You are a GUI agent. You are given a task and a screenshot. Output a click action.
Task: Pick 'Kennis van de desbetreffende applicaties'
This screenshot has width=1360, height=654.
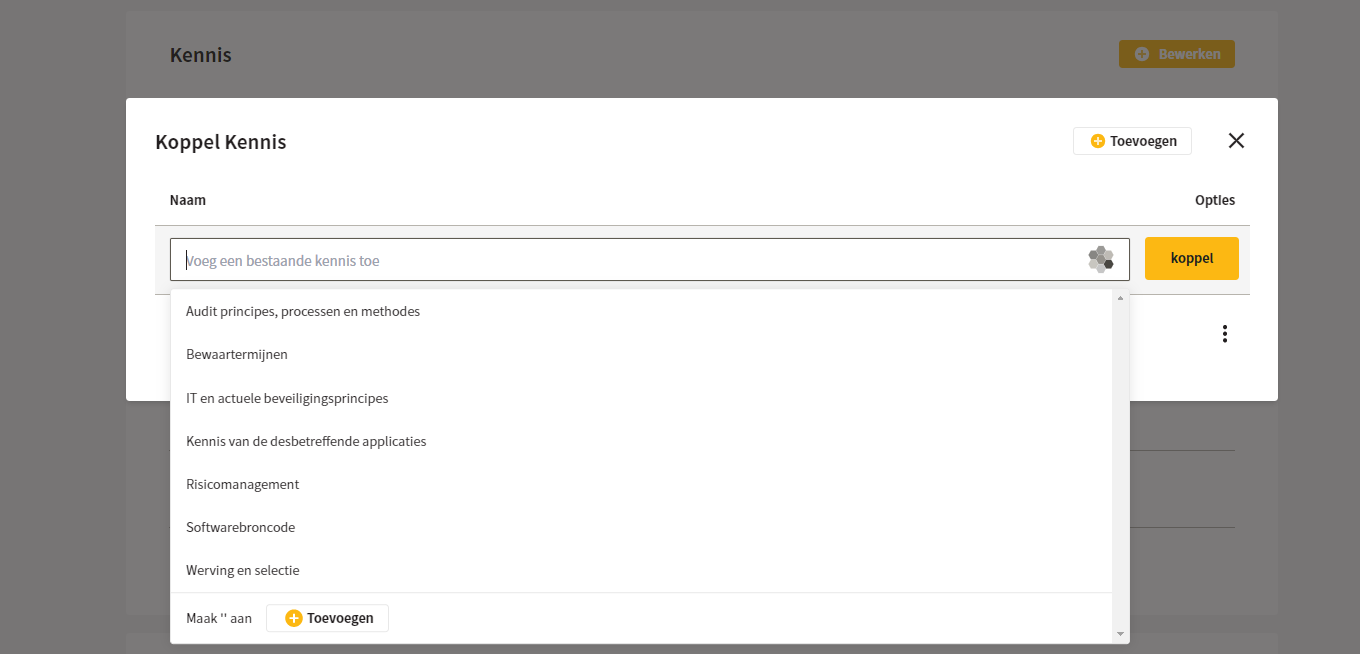click(641, 441)
